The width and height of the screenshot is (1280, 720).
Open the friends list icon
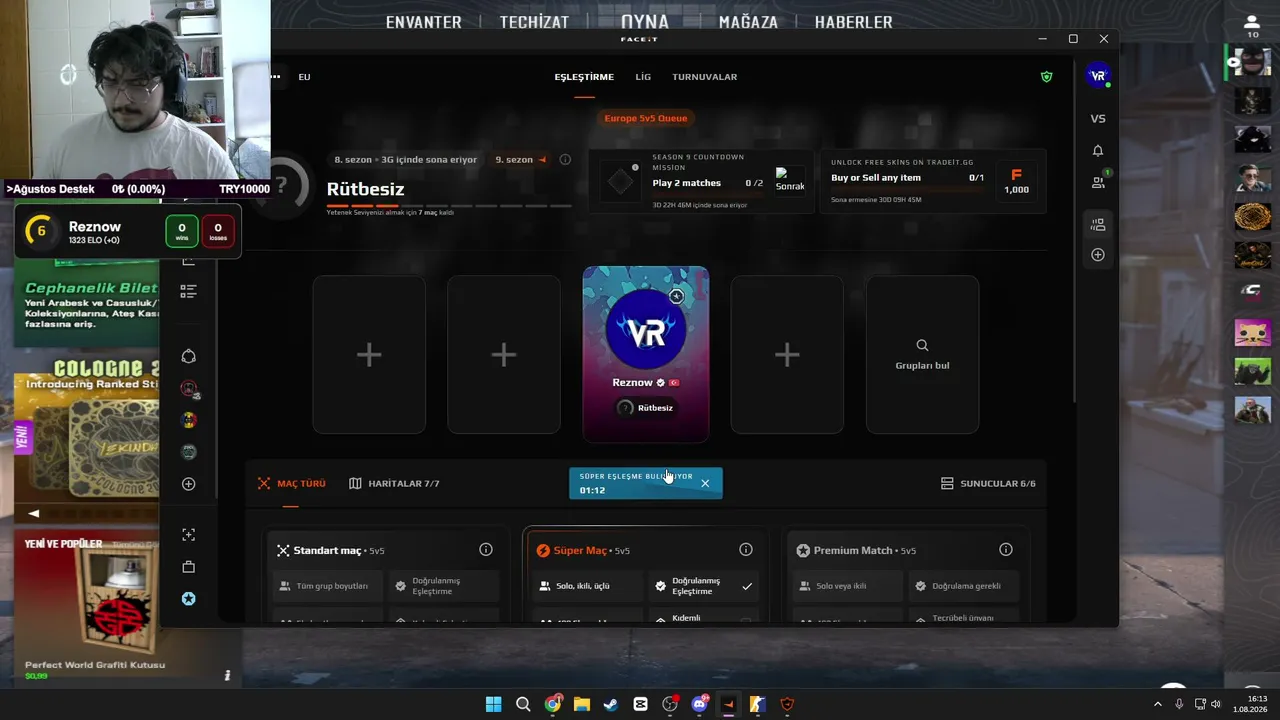click(x=1098, y=183)
